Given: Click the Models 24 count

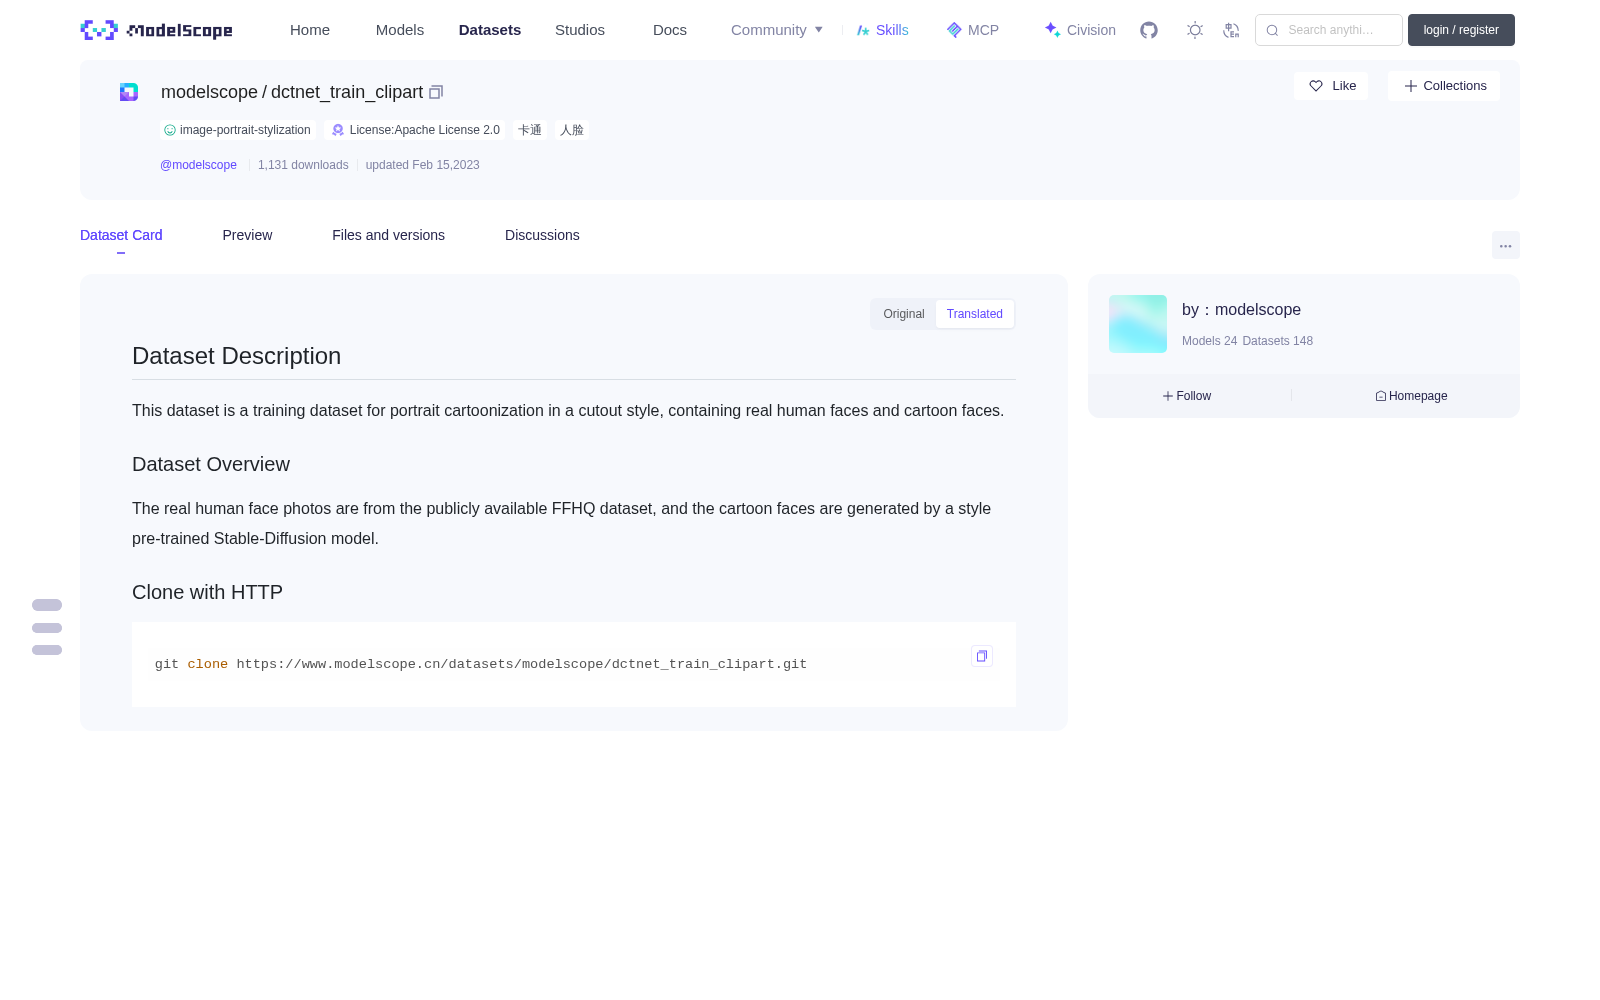Looking at the screenshot, I should 1209,341.
